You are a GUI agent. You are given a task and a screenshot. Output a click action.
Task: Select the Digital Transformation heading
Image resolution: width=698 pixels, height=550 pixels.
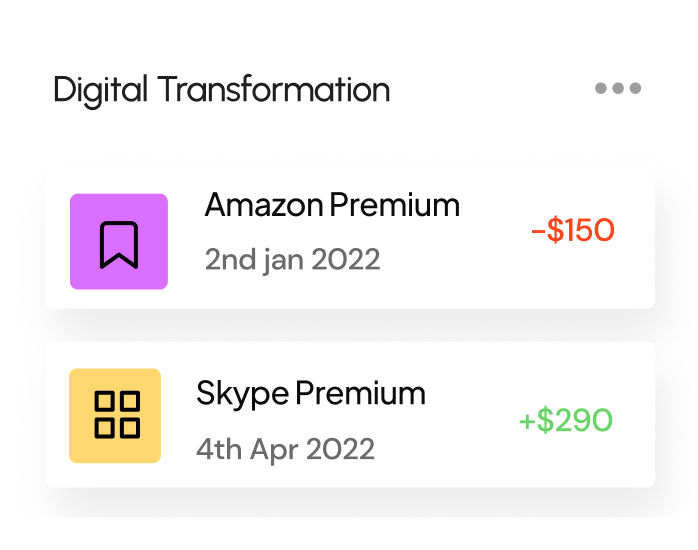[x=221, y=90]
